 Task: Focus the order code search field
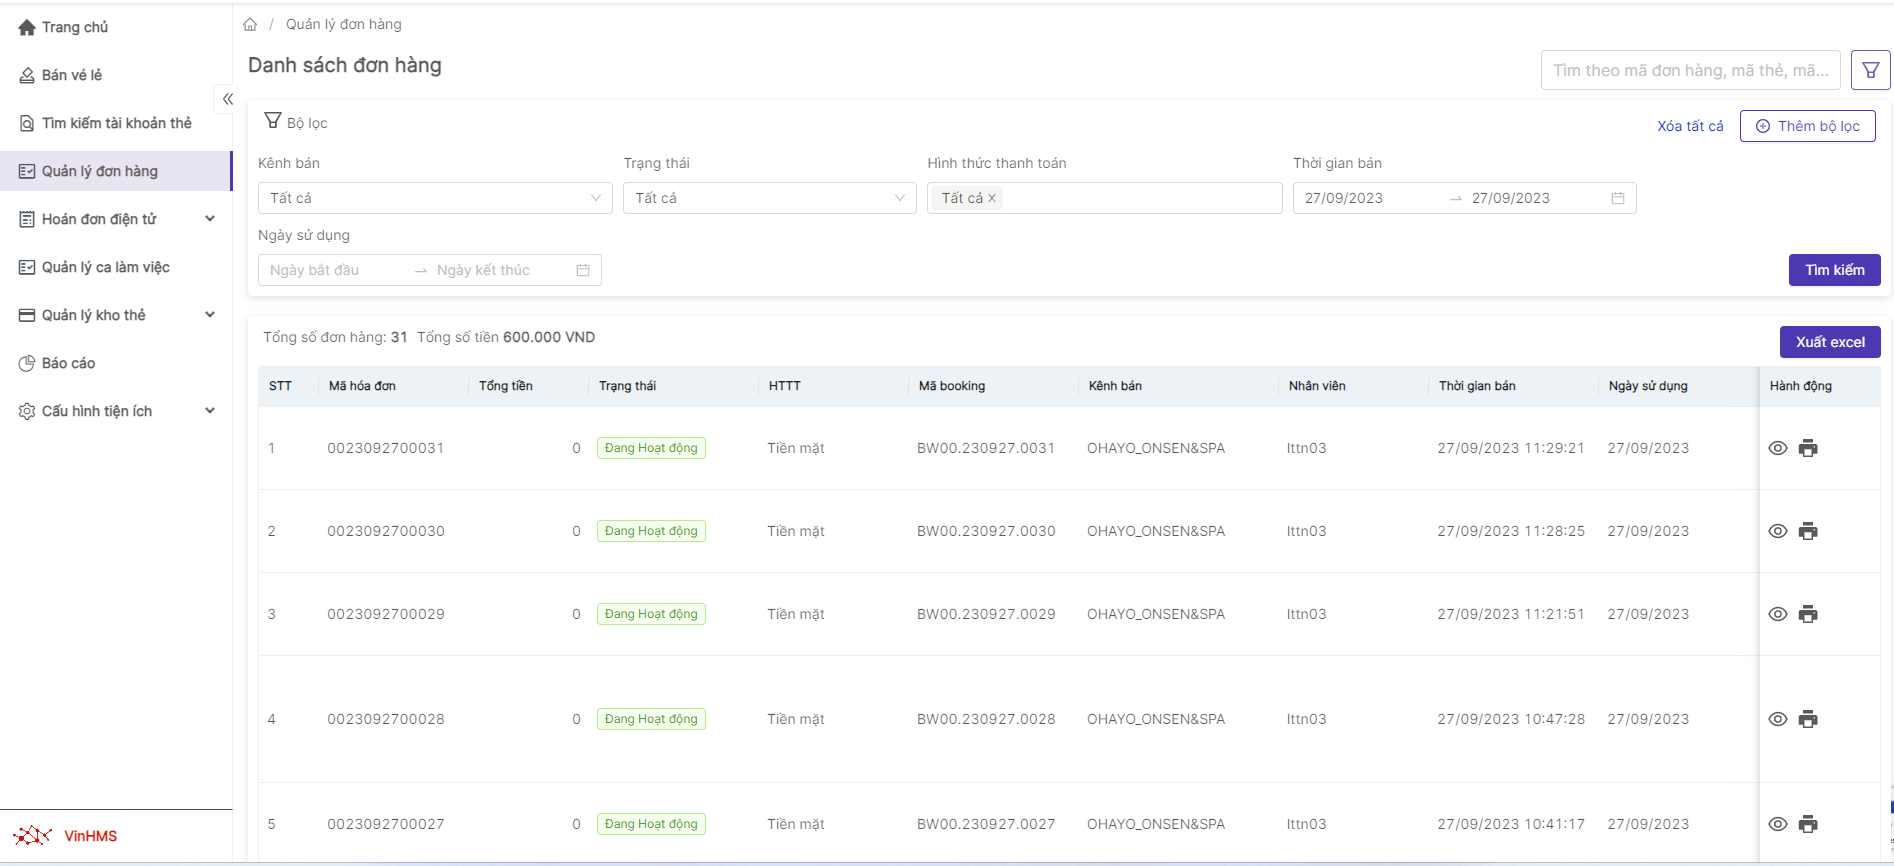point(1689,70)
